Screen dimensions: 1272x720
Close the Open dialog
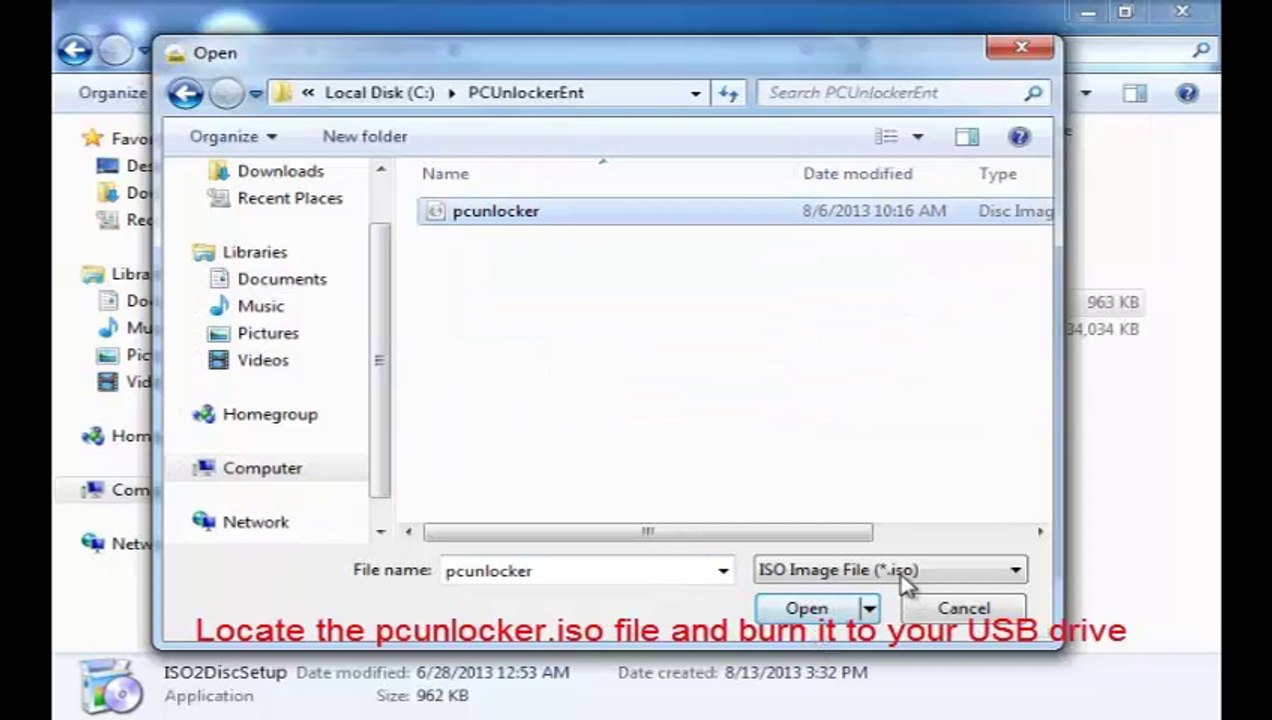tap(1020, 46)
